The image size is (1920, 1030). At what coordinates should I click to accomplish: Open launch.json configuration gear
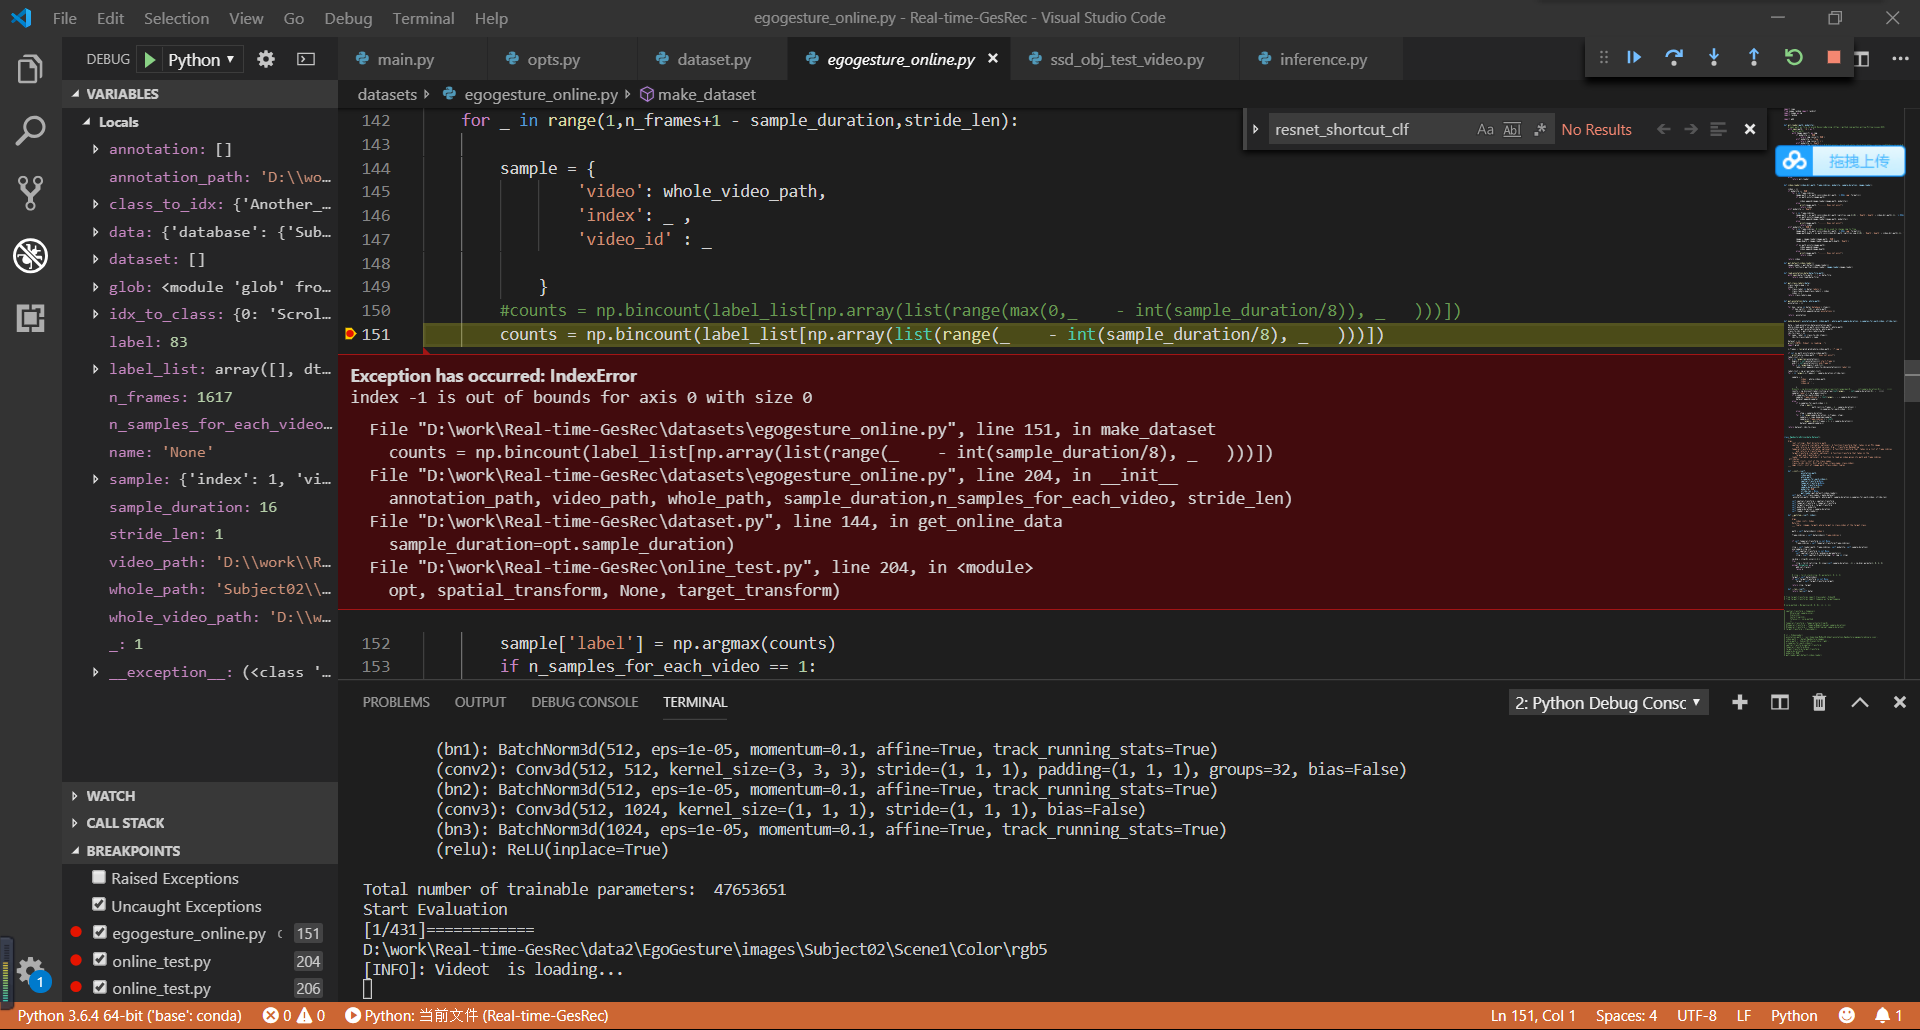(x=266, y=59)
